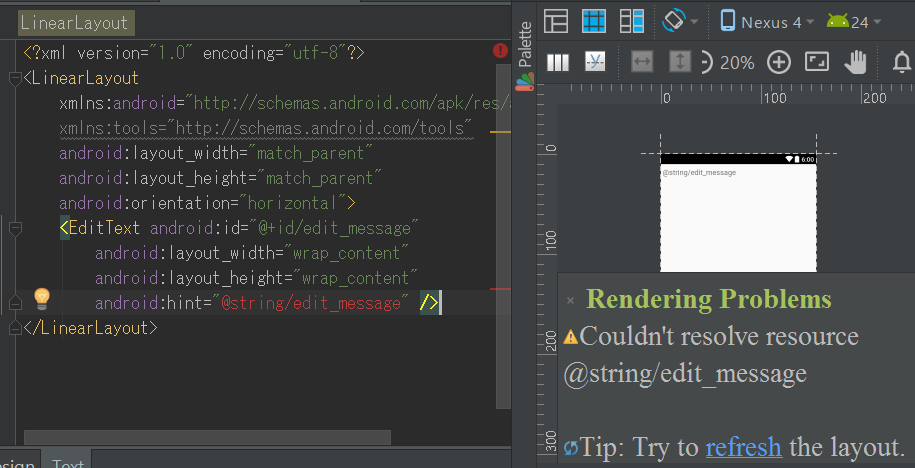Viewport: 915px width, 468px height.
Task: Click the xmlns:tools attribute line
Action: pyautogui.click(x=266, y=128)
